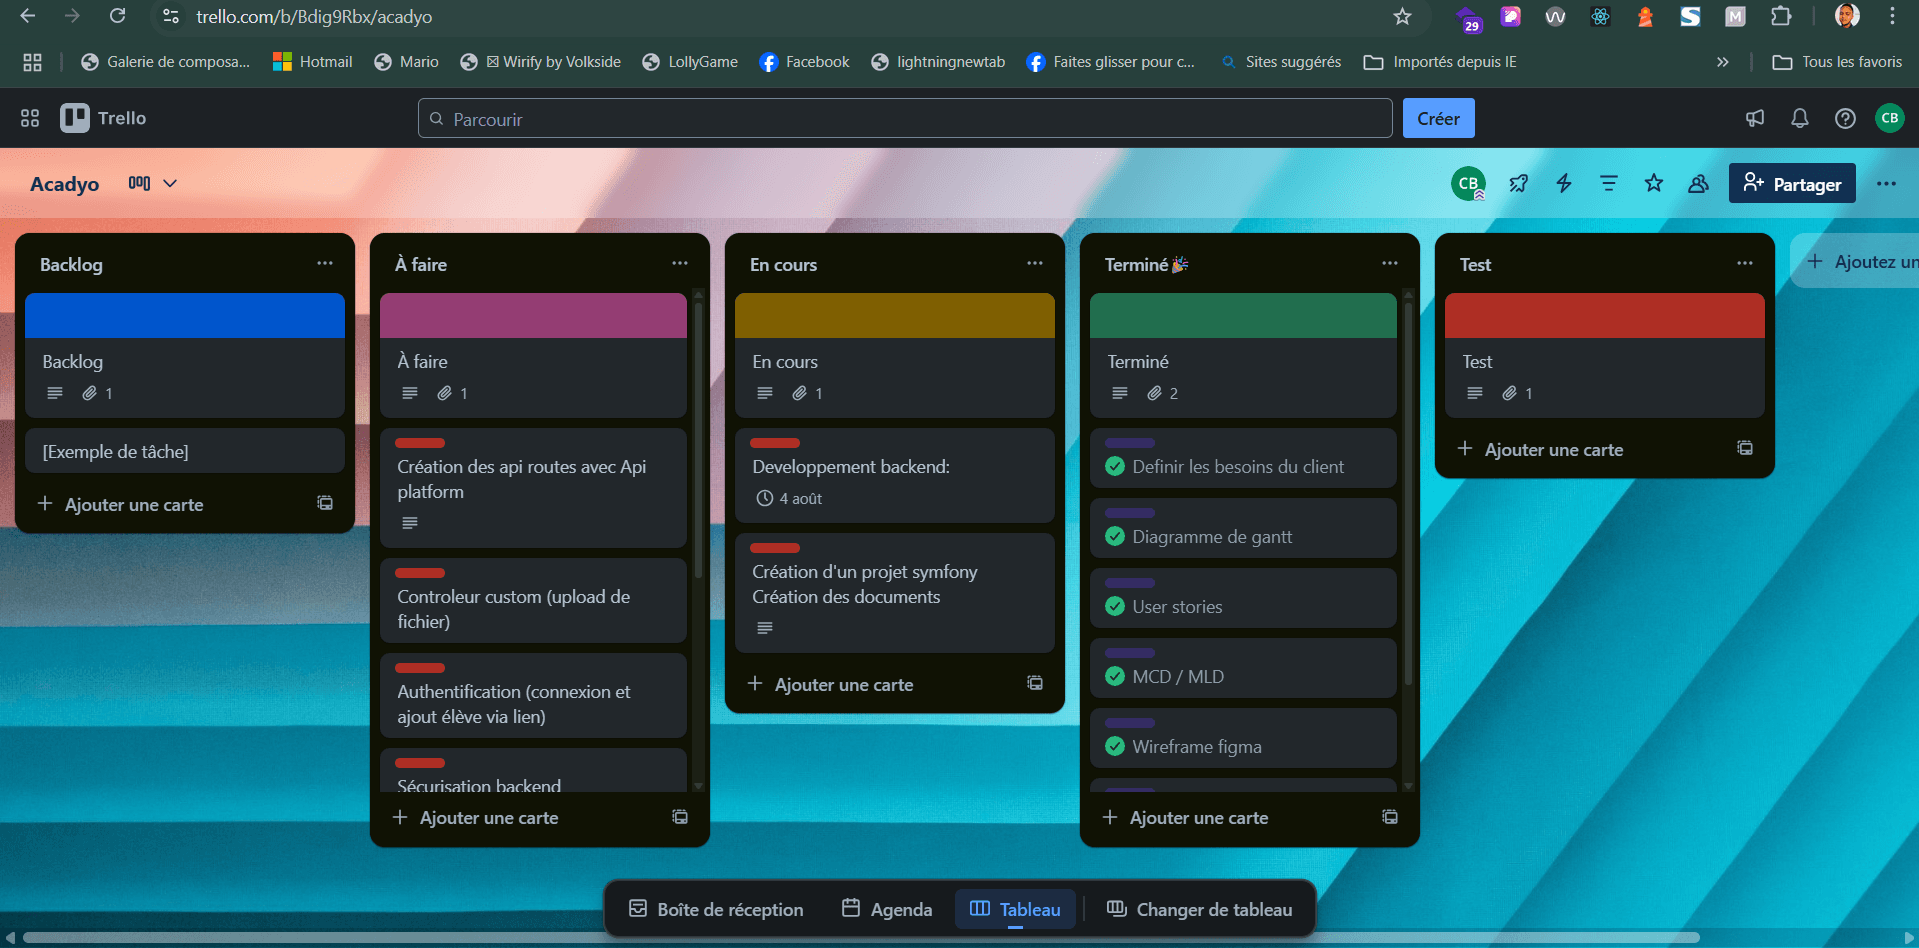Viewport: 1919px width, 948px height.
Task: Open the Importés depuis IE bookmark folder
Action: [x=1441, y=62]
